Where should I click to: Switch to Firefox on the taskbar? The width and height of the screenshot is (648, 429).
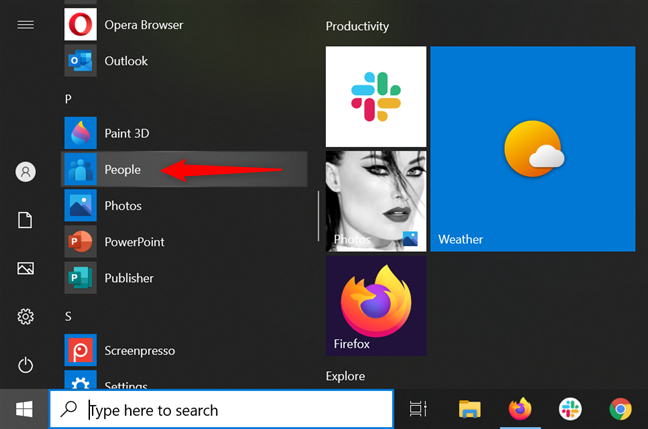[x=520, y=409]
